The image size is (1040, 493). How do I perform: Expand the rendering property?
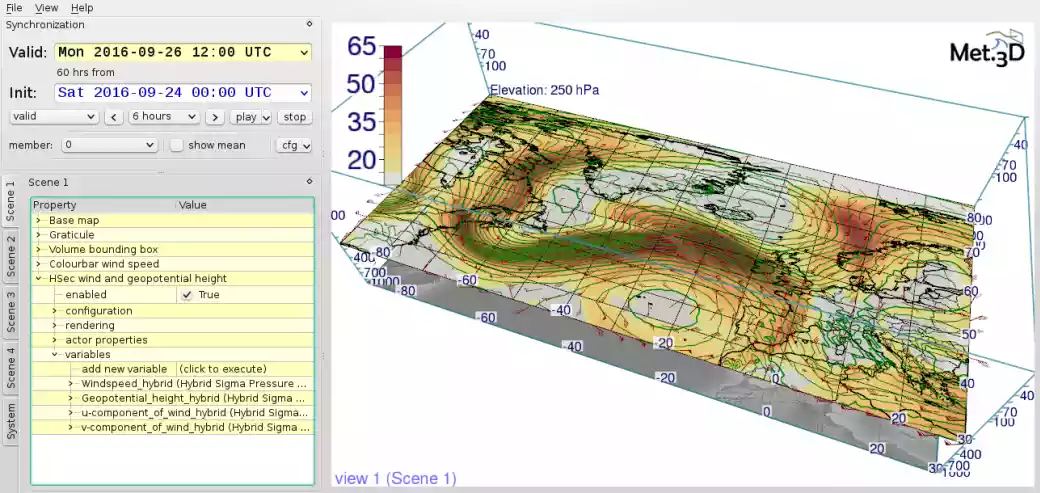pos(54,325)
